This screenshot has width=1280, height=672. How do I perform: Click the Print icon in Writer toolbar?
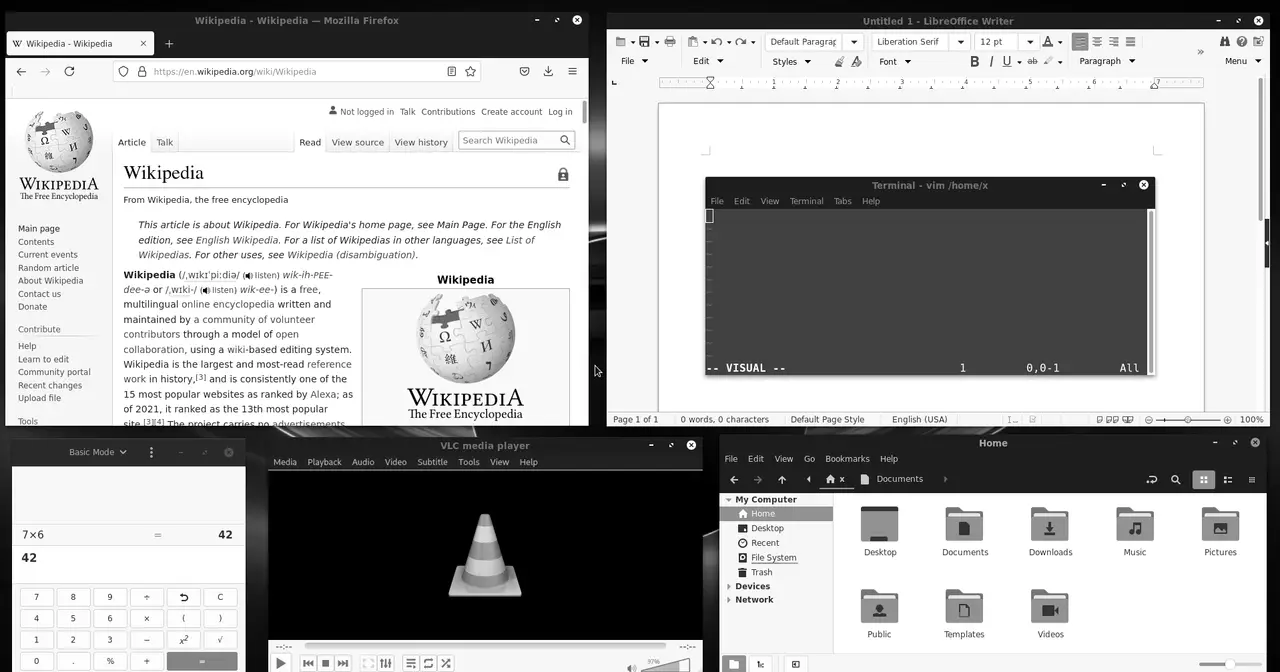click(x=670, y=42)
